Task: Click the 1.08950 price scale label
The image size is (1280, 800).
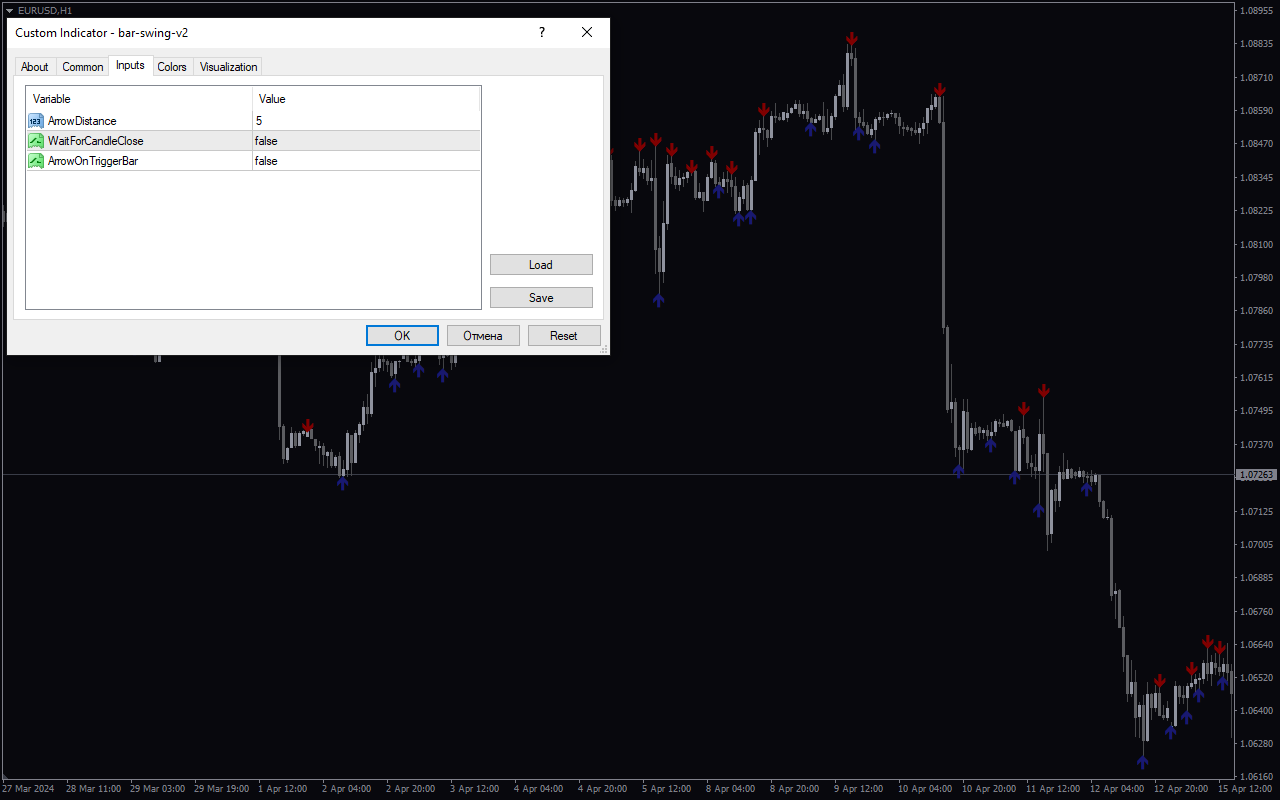Action: (1256, 11)
